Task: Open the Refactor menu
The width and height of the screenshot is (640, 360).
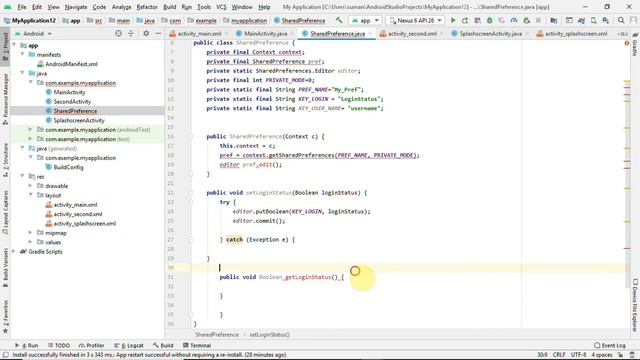Action: tap(147, 7)
